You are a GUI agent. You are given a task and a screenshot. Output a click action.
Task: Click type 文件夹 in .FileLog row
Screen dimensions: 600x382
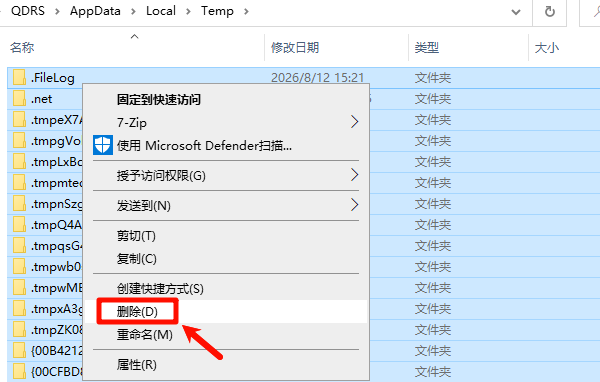[433, 78]
